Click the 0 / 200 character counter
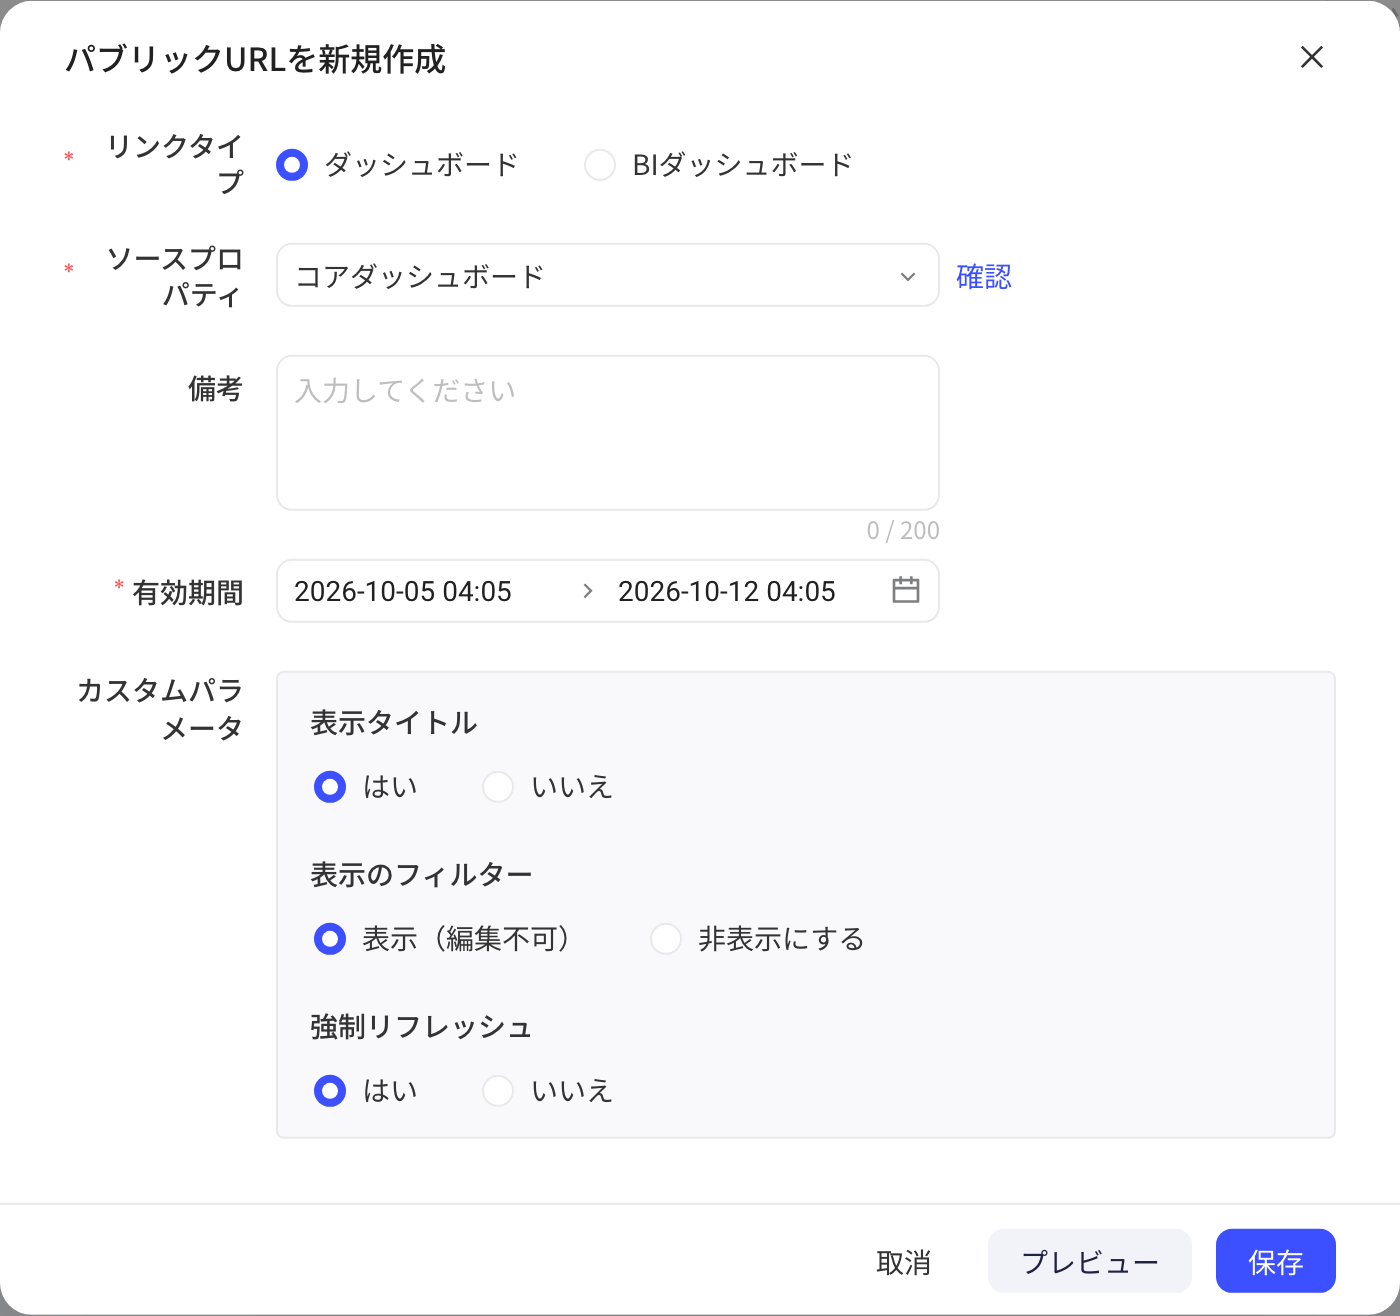1400x1316 pixels. click(x=903, y=530)
